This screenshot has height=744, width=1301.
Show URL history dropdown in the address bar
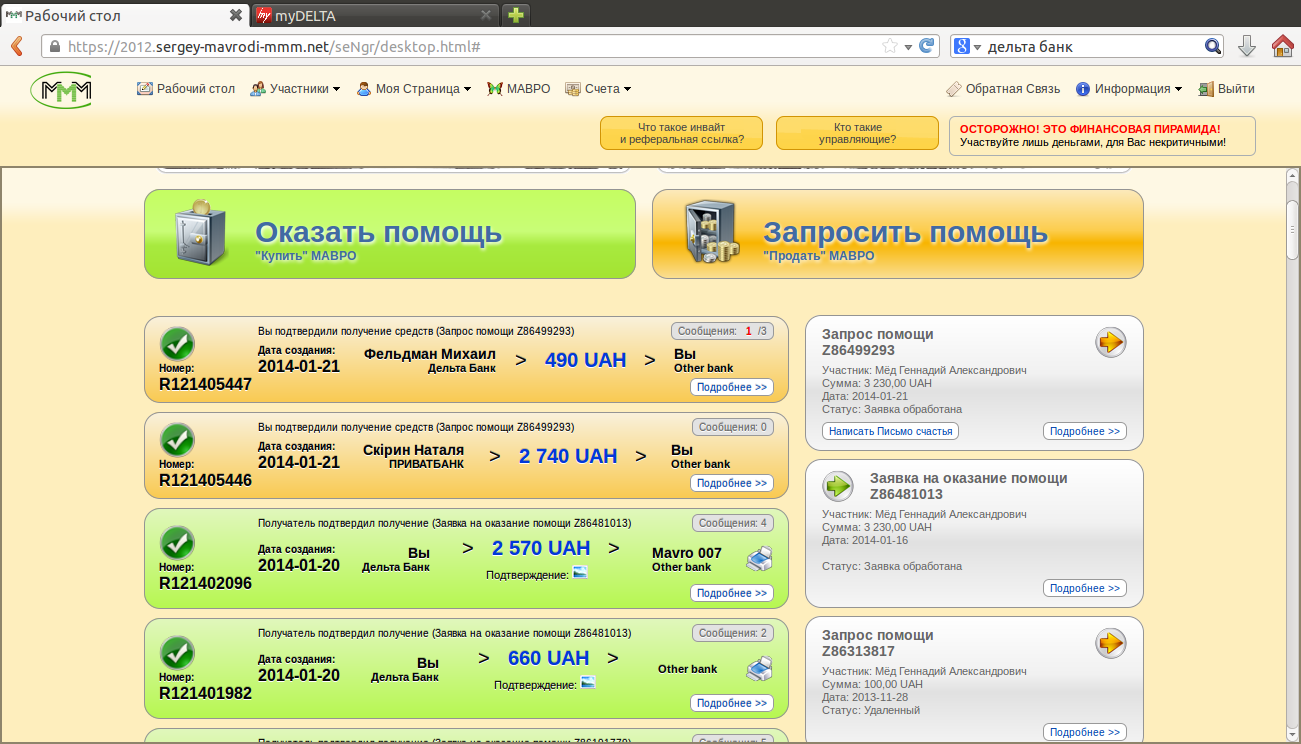[x=908, y=47]
